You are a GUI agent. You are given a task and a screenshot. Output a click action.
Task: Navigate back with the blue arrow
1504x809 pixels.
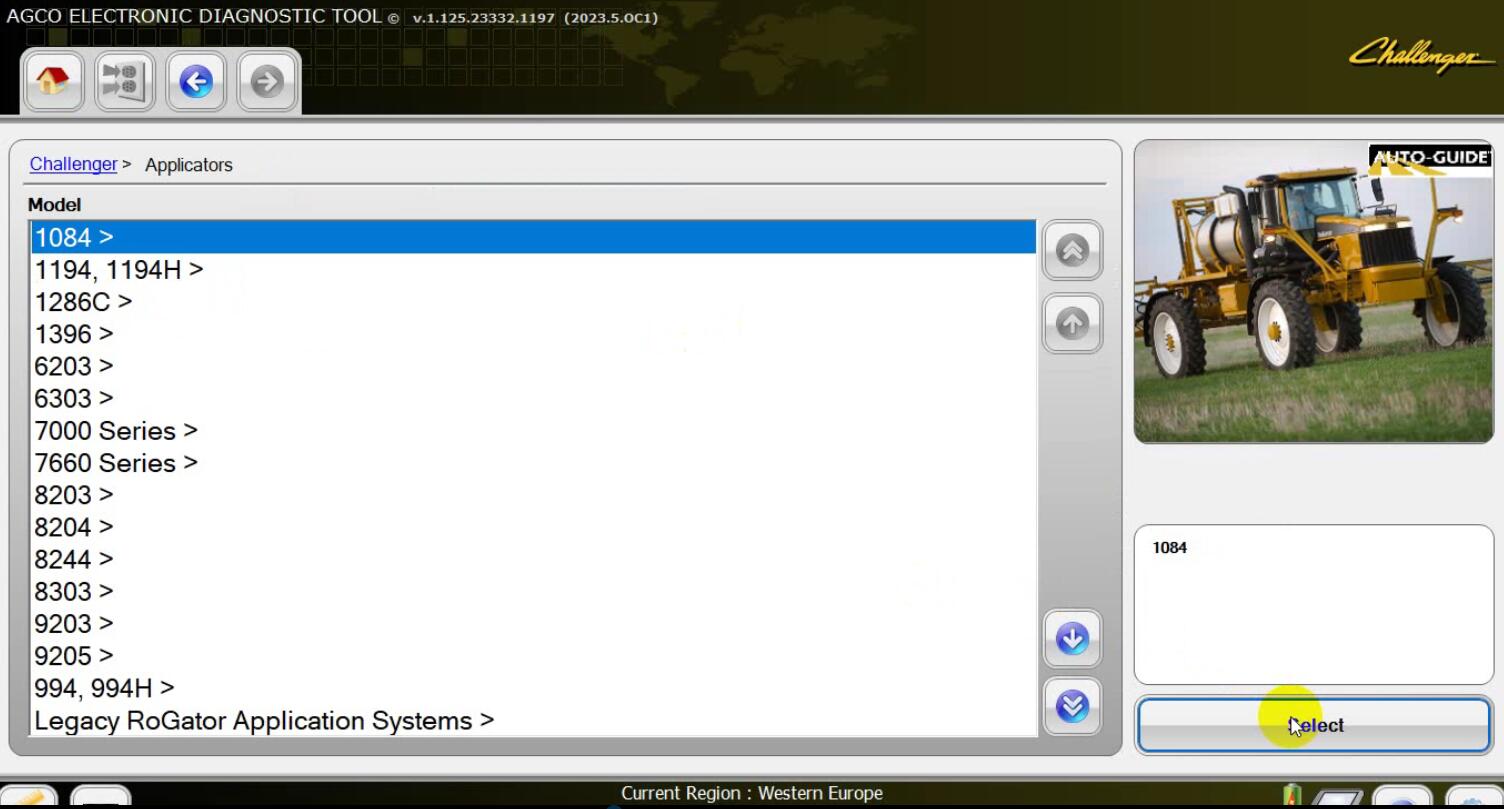tap(197, 81)
